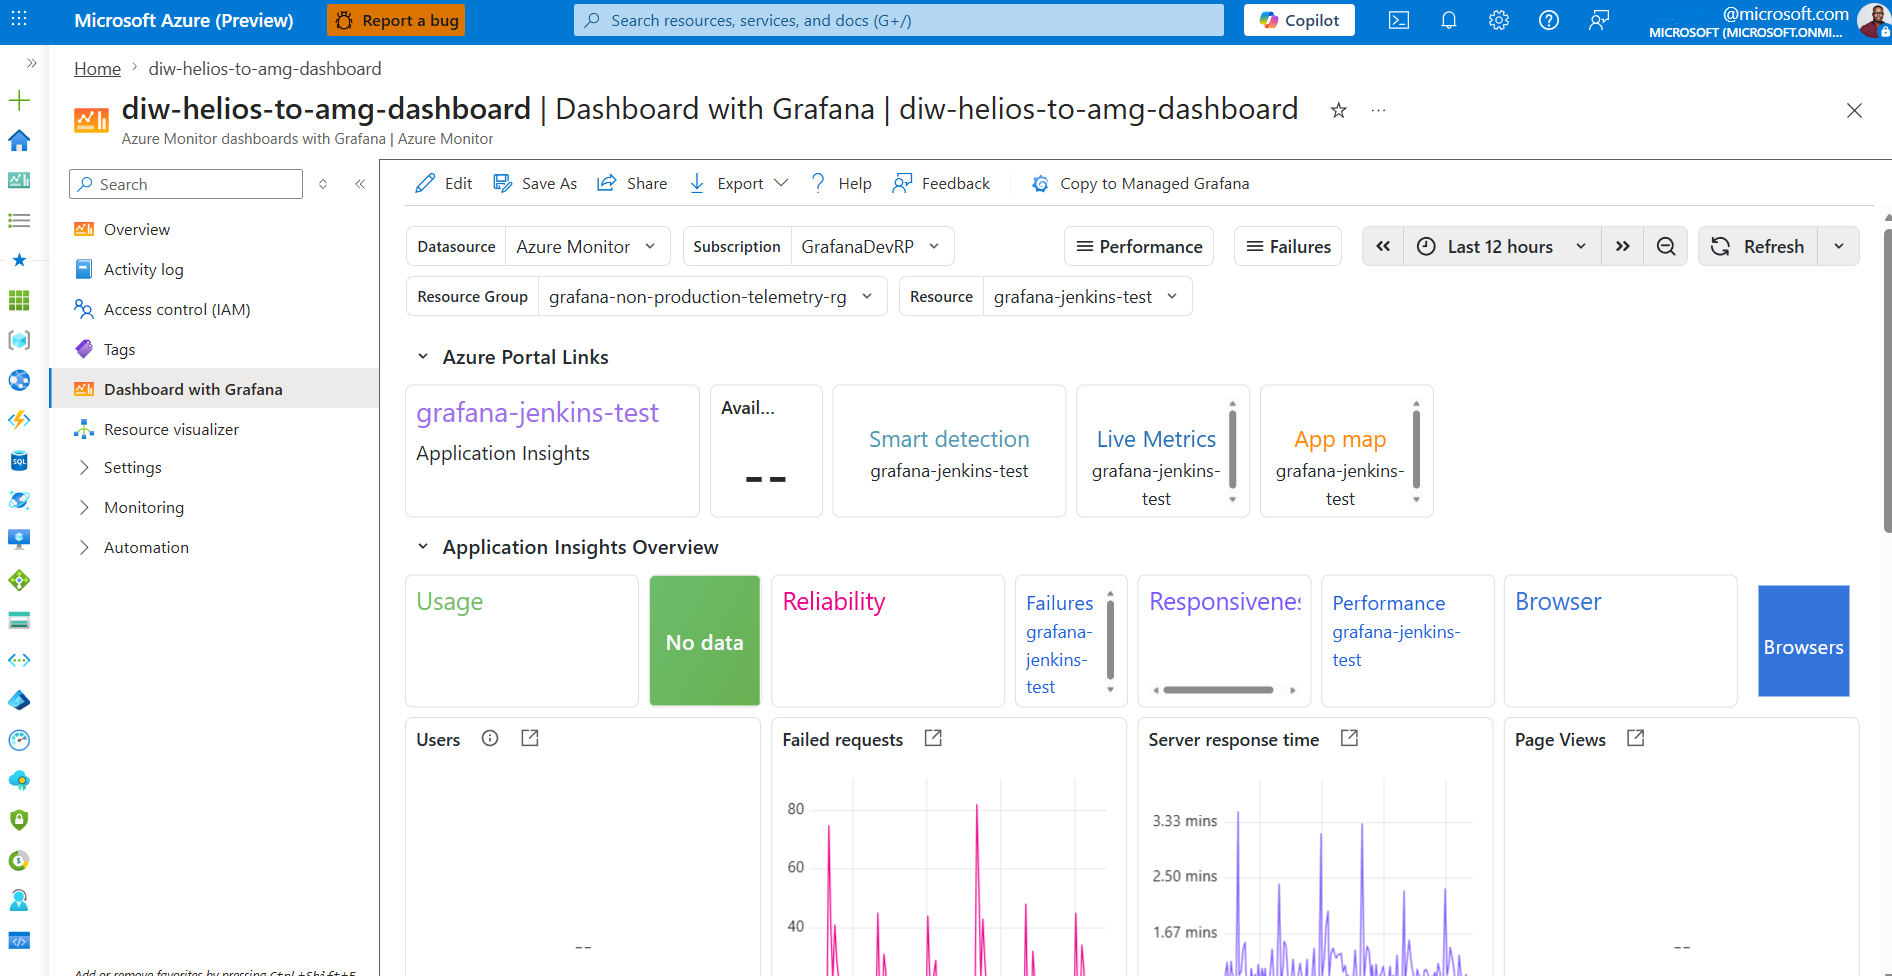Open the Azure portal menu grid icon
Image resolution: width=1892 pixels, height=976 pixels.
[x=19, y=19]
